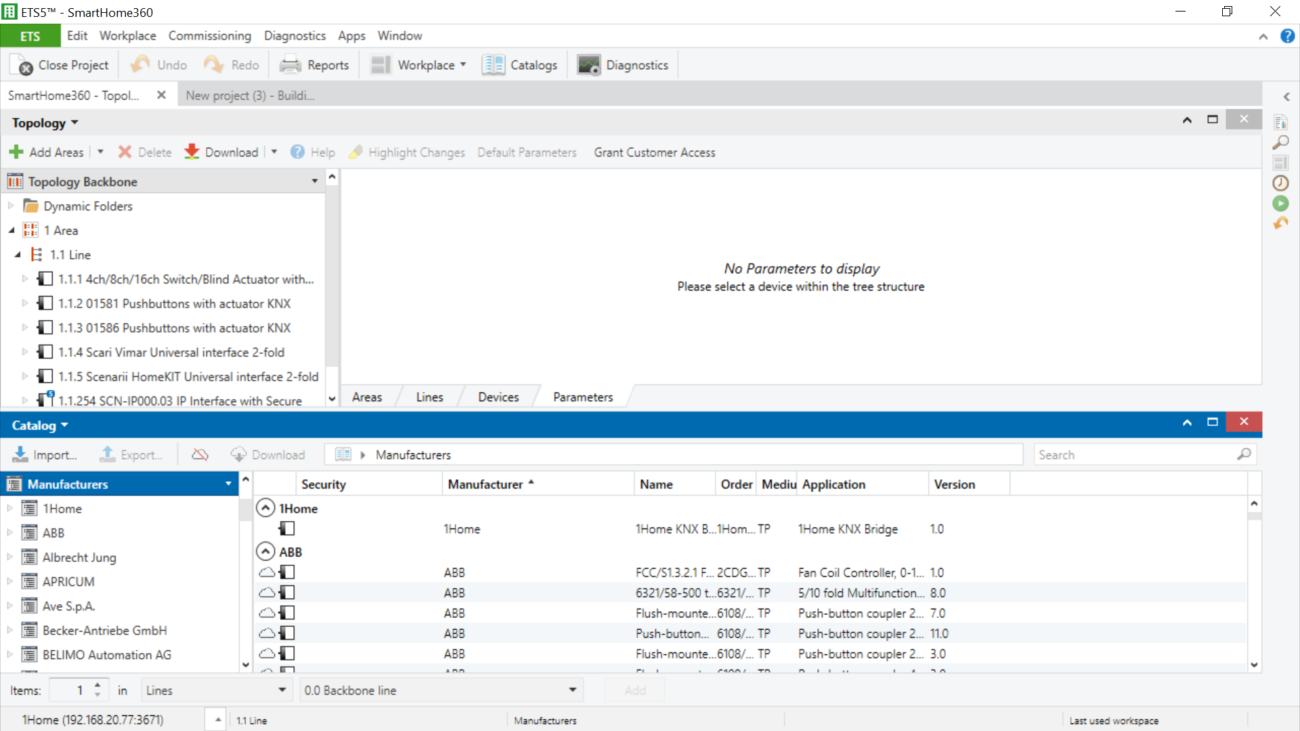
Task: Click the Import icon in Catalog
Action: click(x=20, y=454)
